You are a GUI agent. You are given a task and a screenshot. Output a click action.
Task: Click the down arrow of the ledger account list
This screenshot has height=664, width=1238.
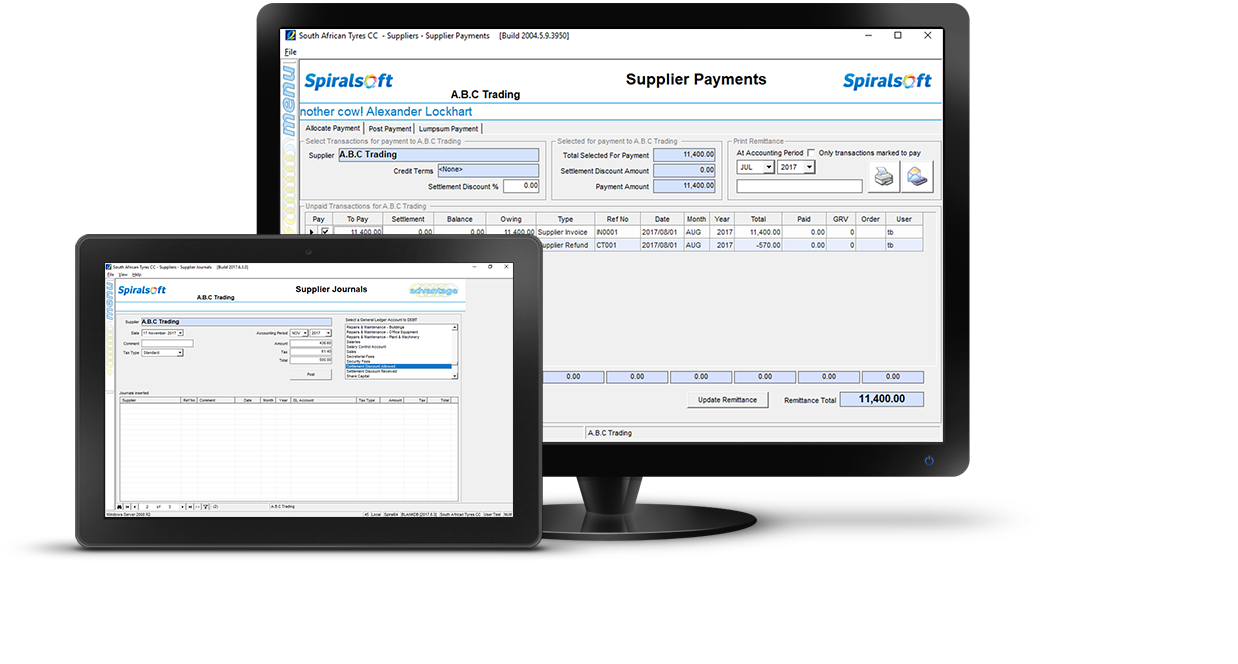pyautogui.click(x=455, y=376)
